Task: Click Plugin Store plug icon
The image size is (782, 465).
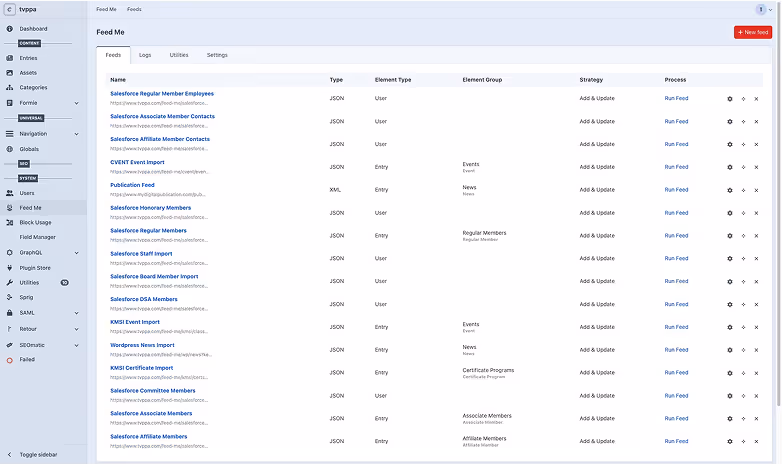Action: pos(9,268)
